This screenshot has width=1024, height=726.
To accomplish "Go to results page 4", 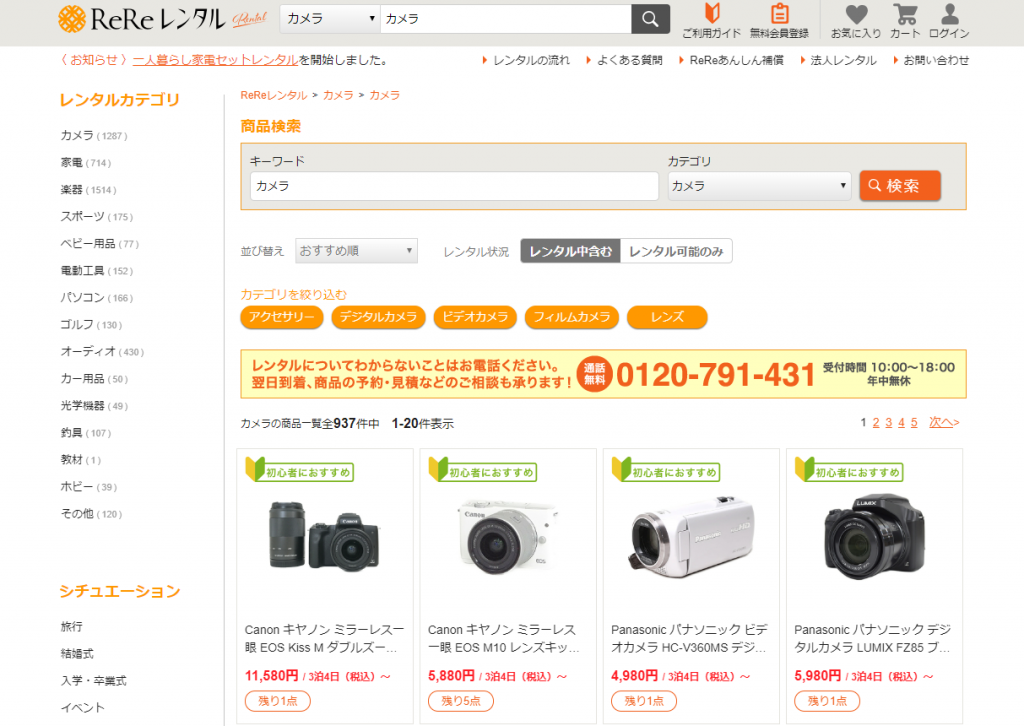I will pos(901,422).
